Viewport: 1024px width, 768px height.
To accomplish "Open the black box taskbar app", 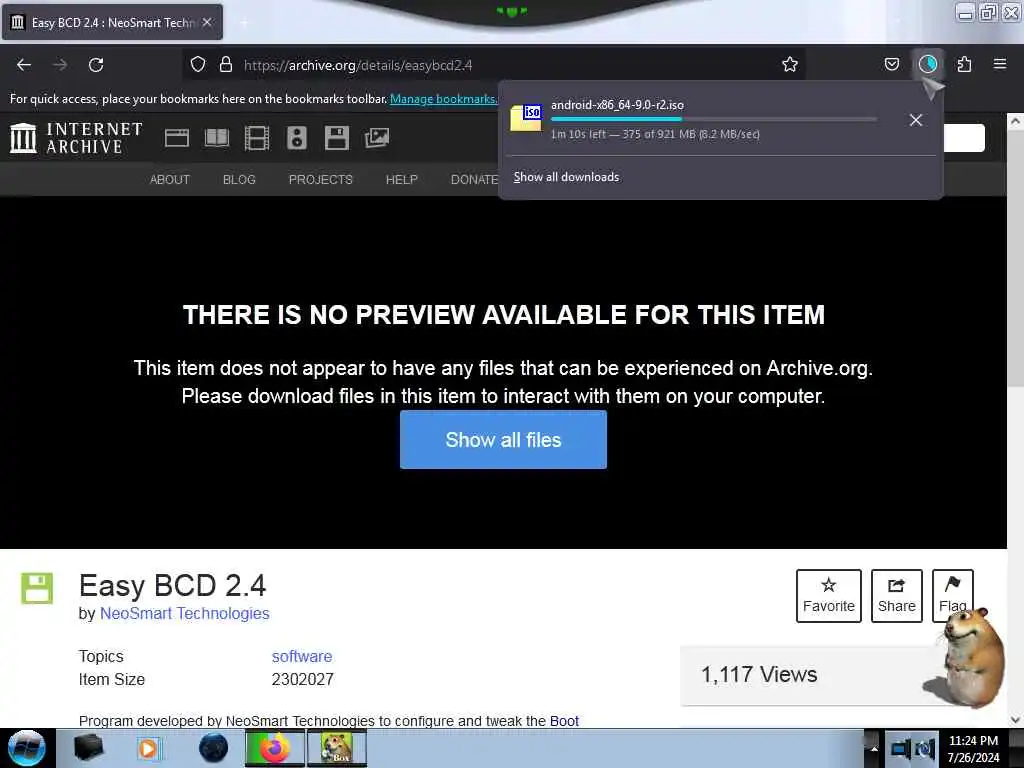I will 88,748.
